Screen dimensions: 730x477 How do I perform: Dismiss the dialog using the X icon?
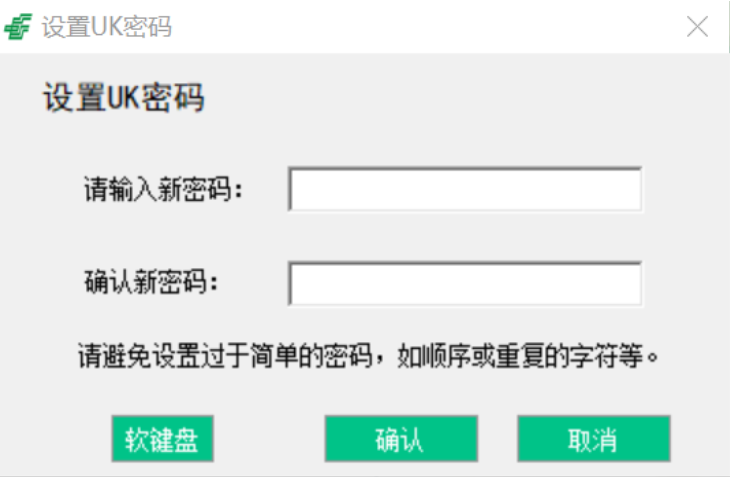[697, 27]
